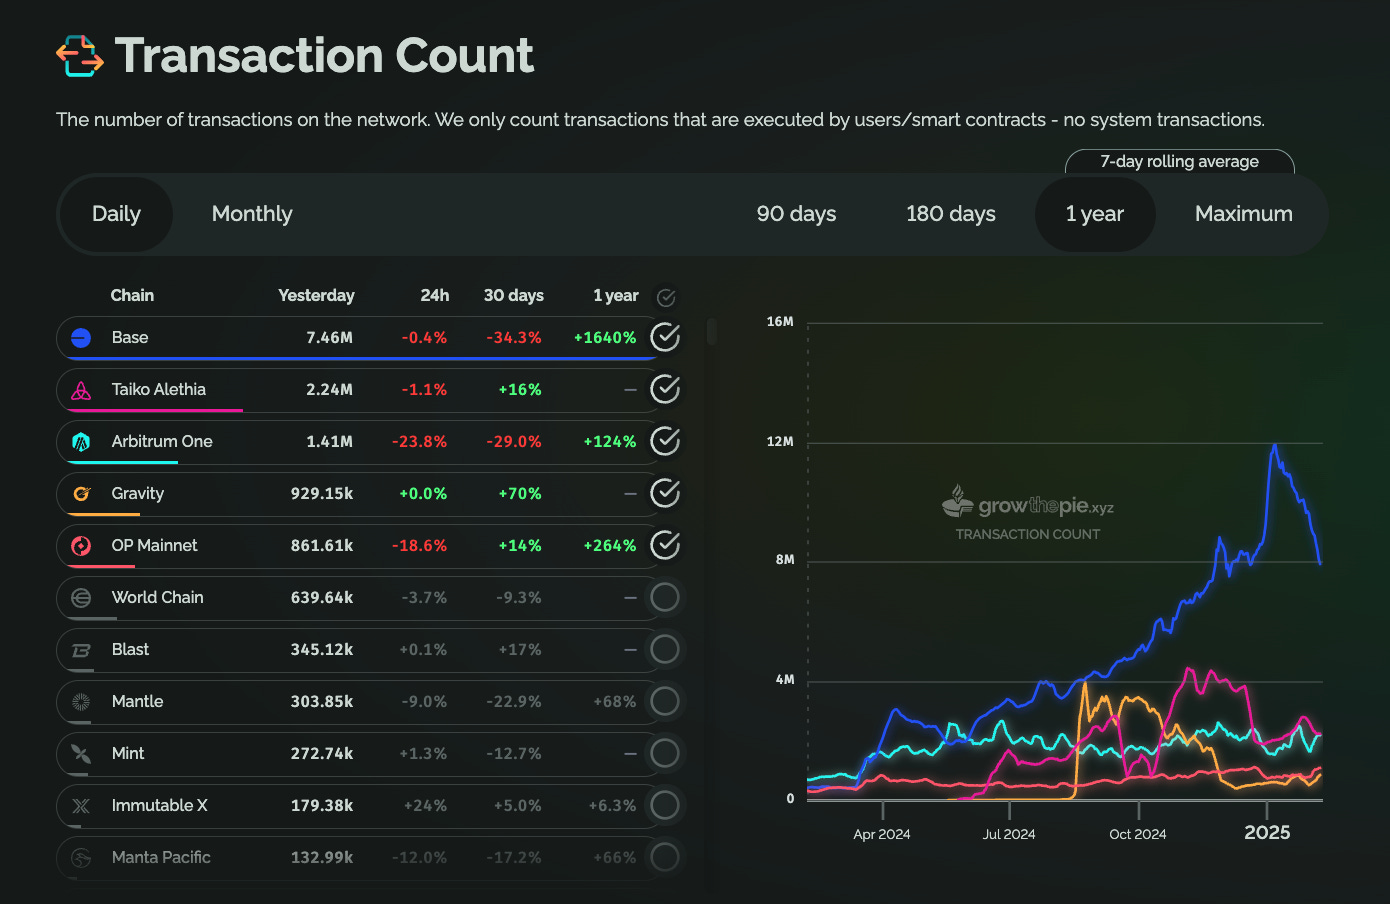Deselect Gravity chain checkmark
1390x904 pixels.
pyautogui.click(x=665, y=493)
